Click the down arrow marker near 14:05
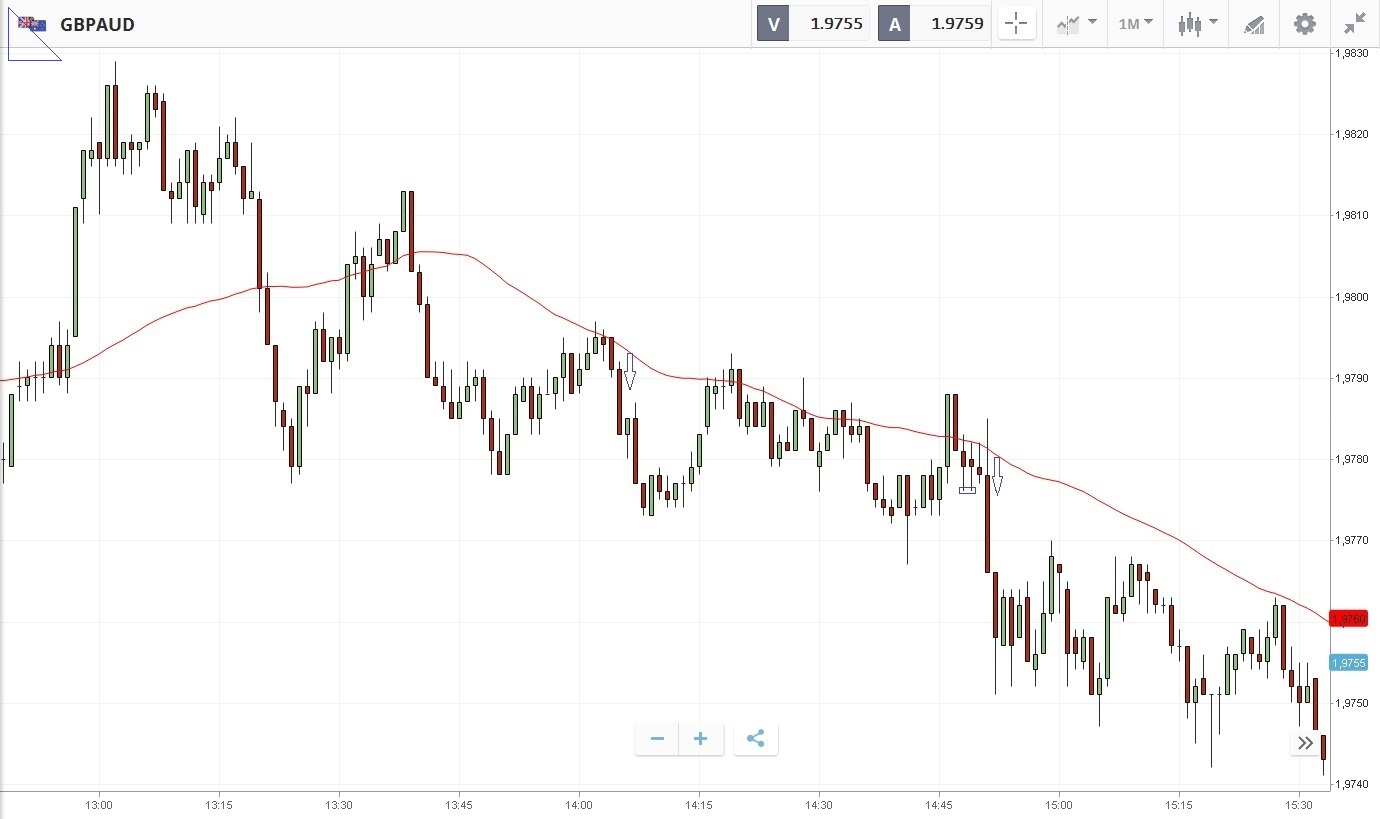Image resolution: width=1380 pixels, height=819 pixels. (x=630, y=371)
